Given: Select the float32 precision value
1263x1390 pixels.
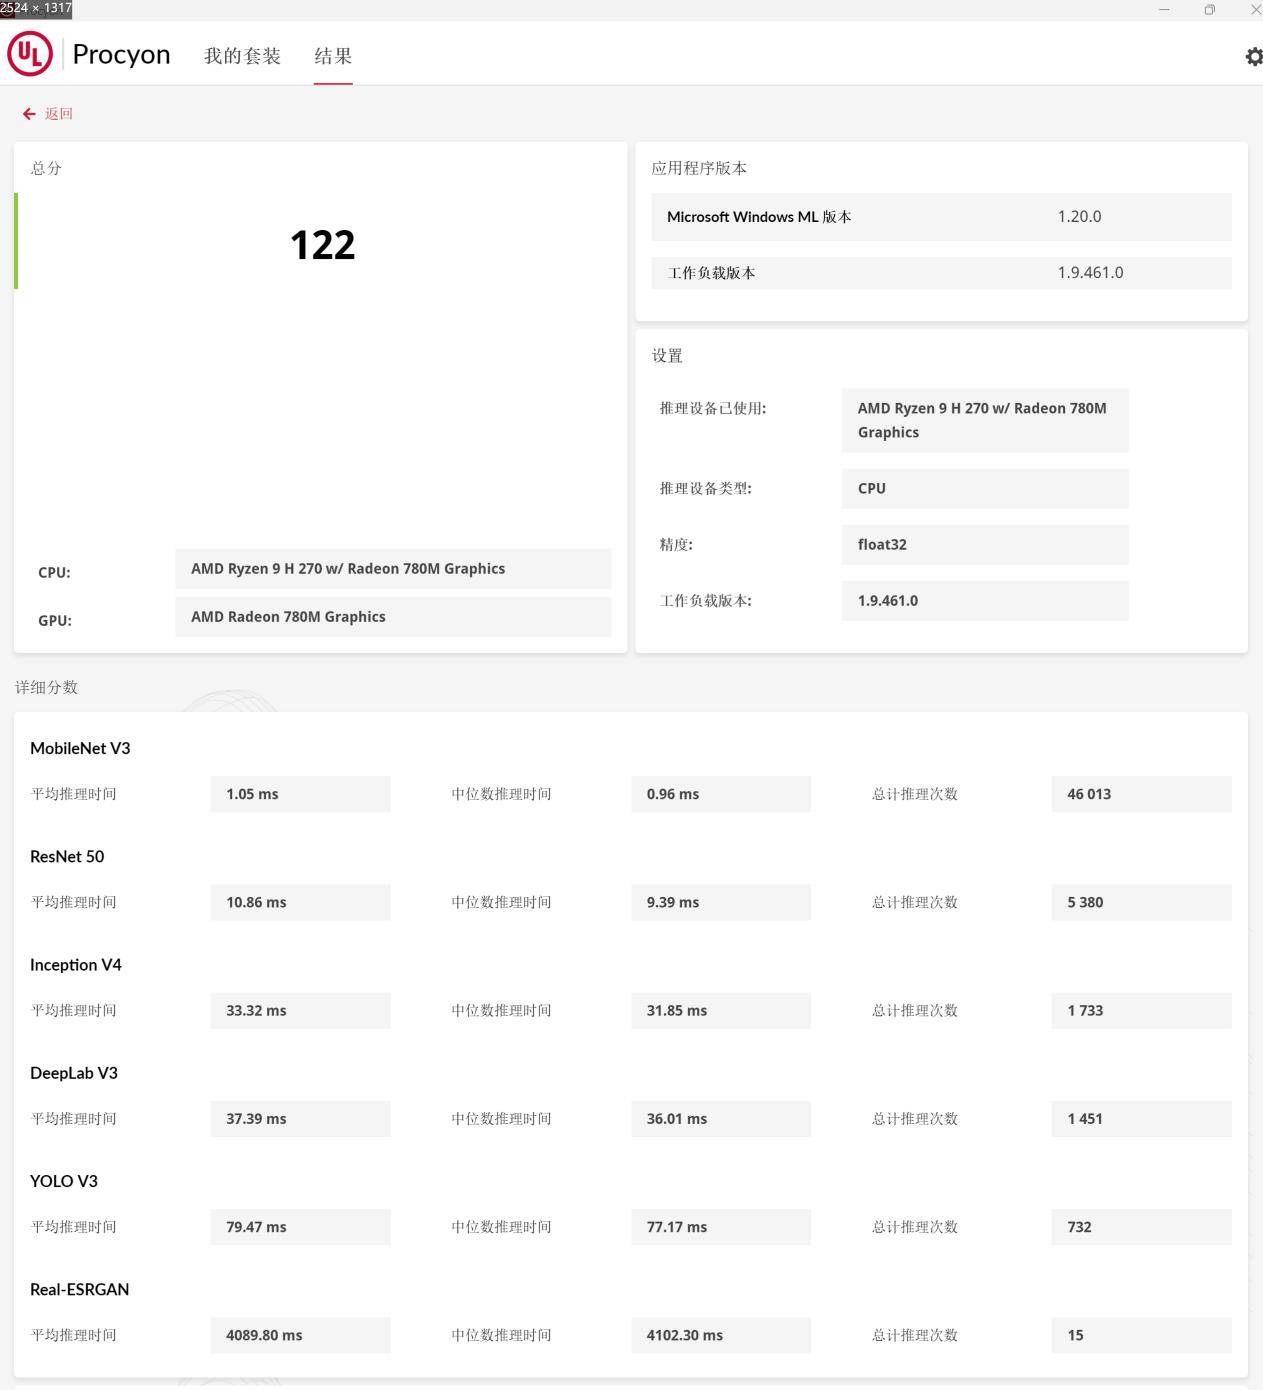Looking at the screenshot, I should point(984,545).
